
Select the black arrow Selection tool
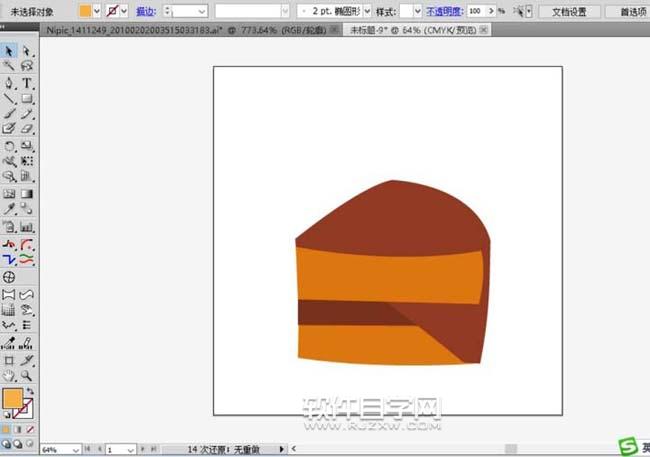pos(9,51)
